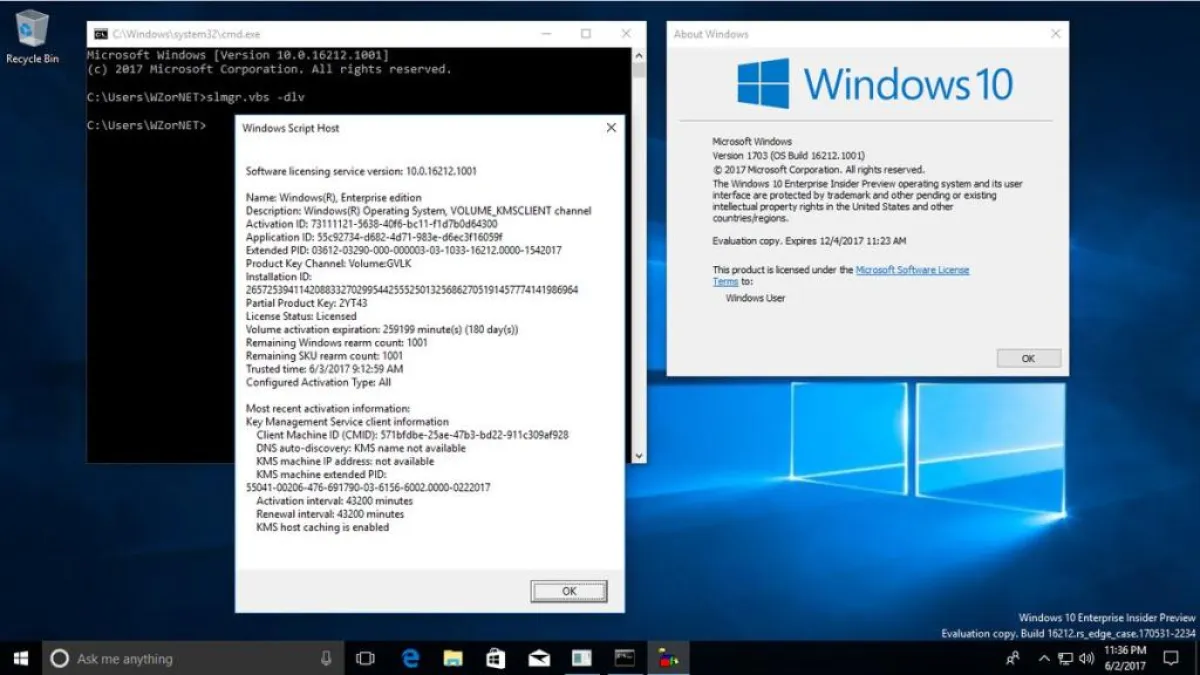Open File Explorer from the taskbar
1200x675 pixels.
[453, 658]
